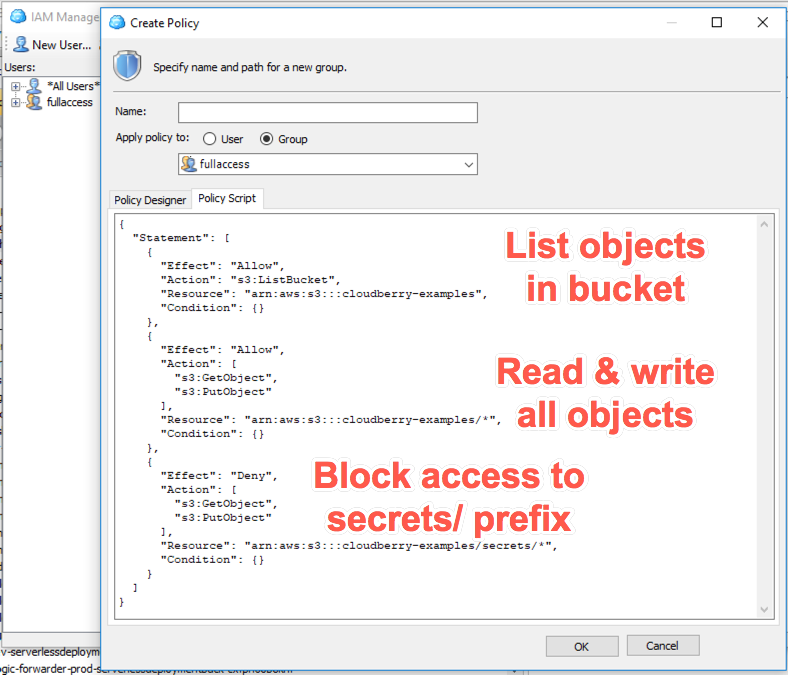Click the fullaccess group icon in tree

(x=34, y=102)
